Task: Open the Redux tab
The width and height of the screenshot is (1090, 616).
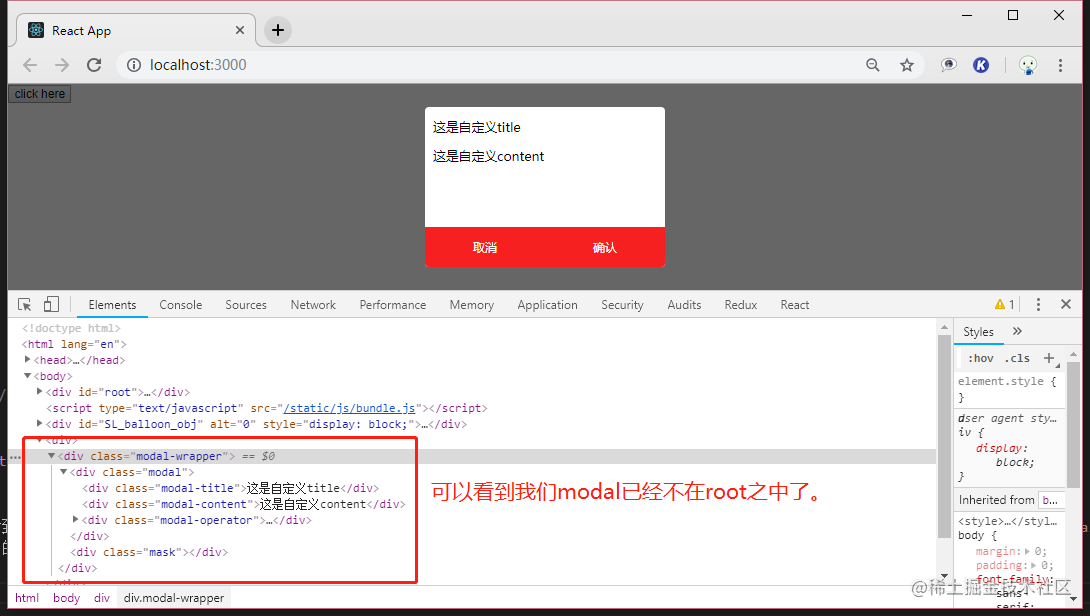Action: tap(740, 305)
